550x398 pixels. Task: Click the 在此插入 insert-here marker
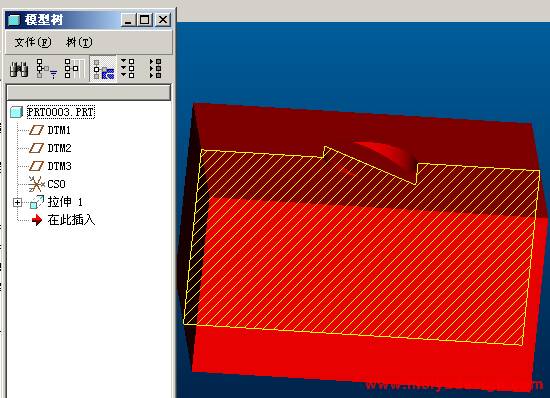click(x=71, y=220)
